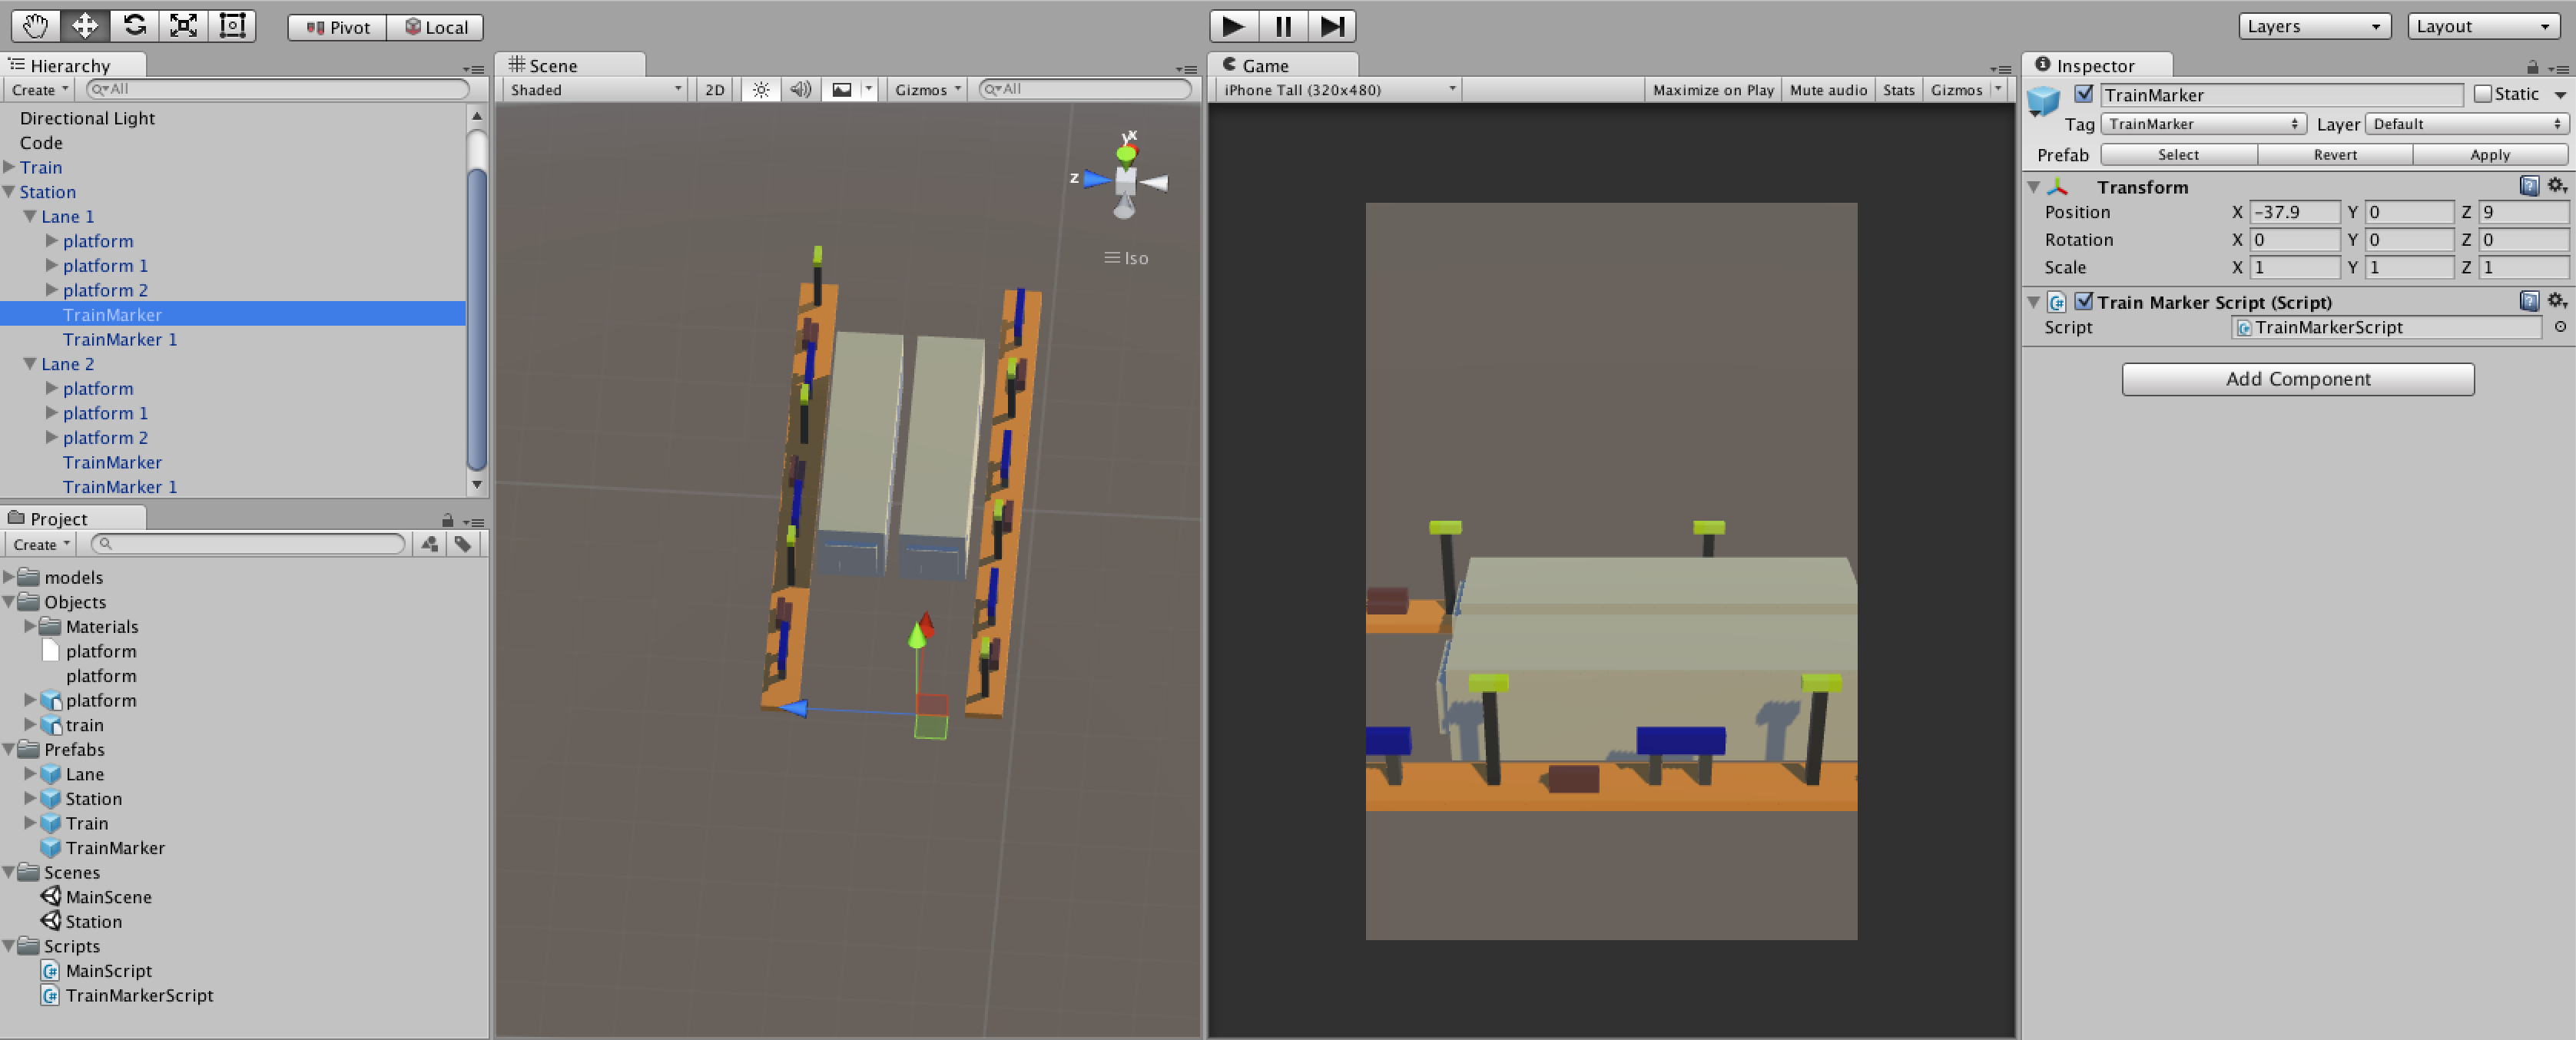Open the Shaded draw mode dropdown
Screen dimensions: 2576x1040
tap(595, 90)
